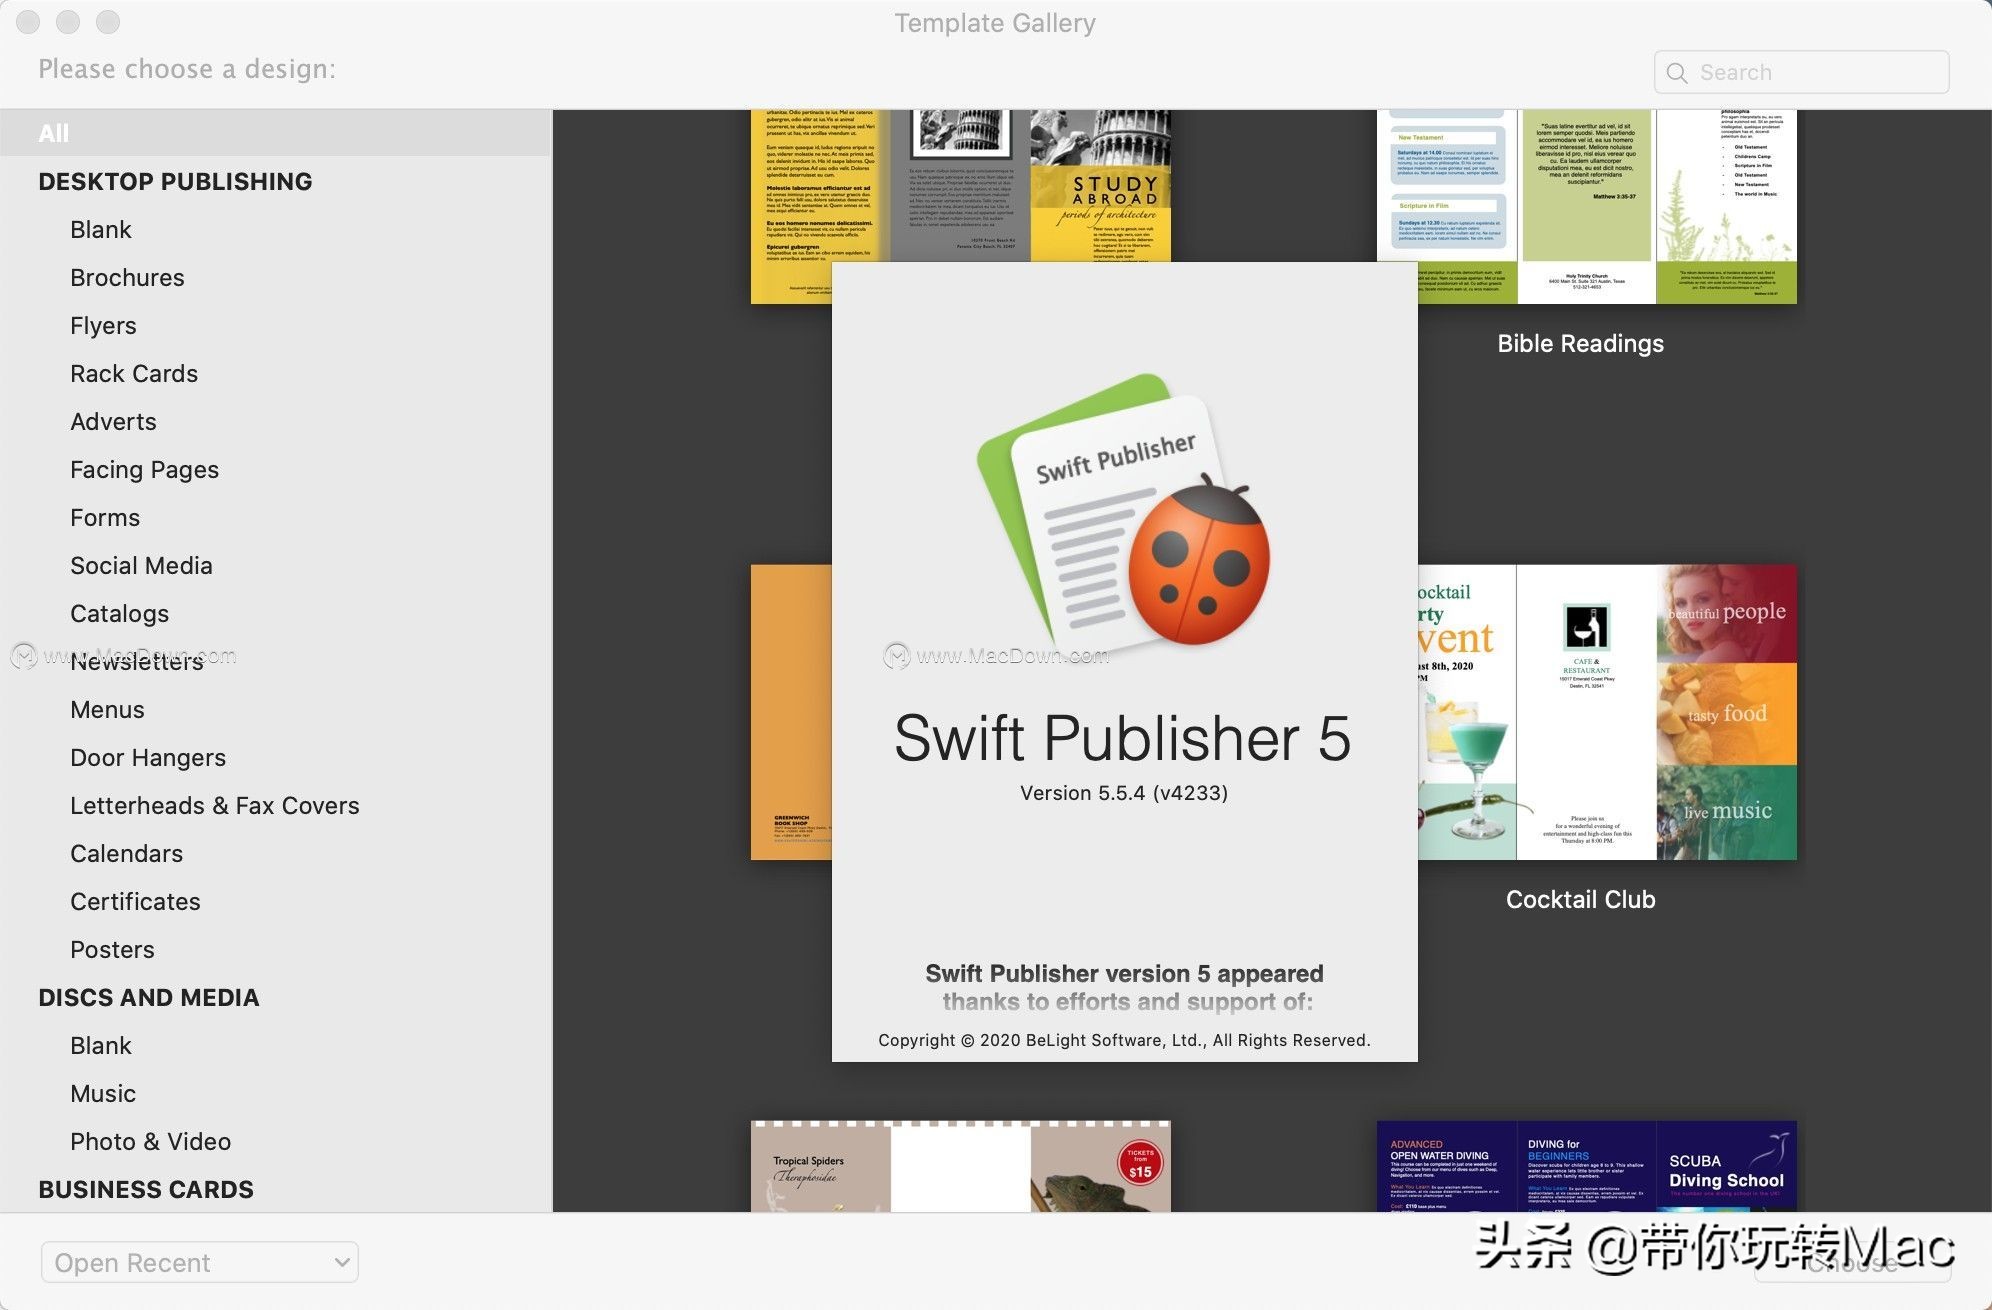Click the Business Cards section header
Screen dimensions: 1992x1310
point(146,1190)
